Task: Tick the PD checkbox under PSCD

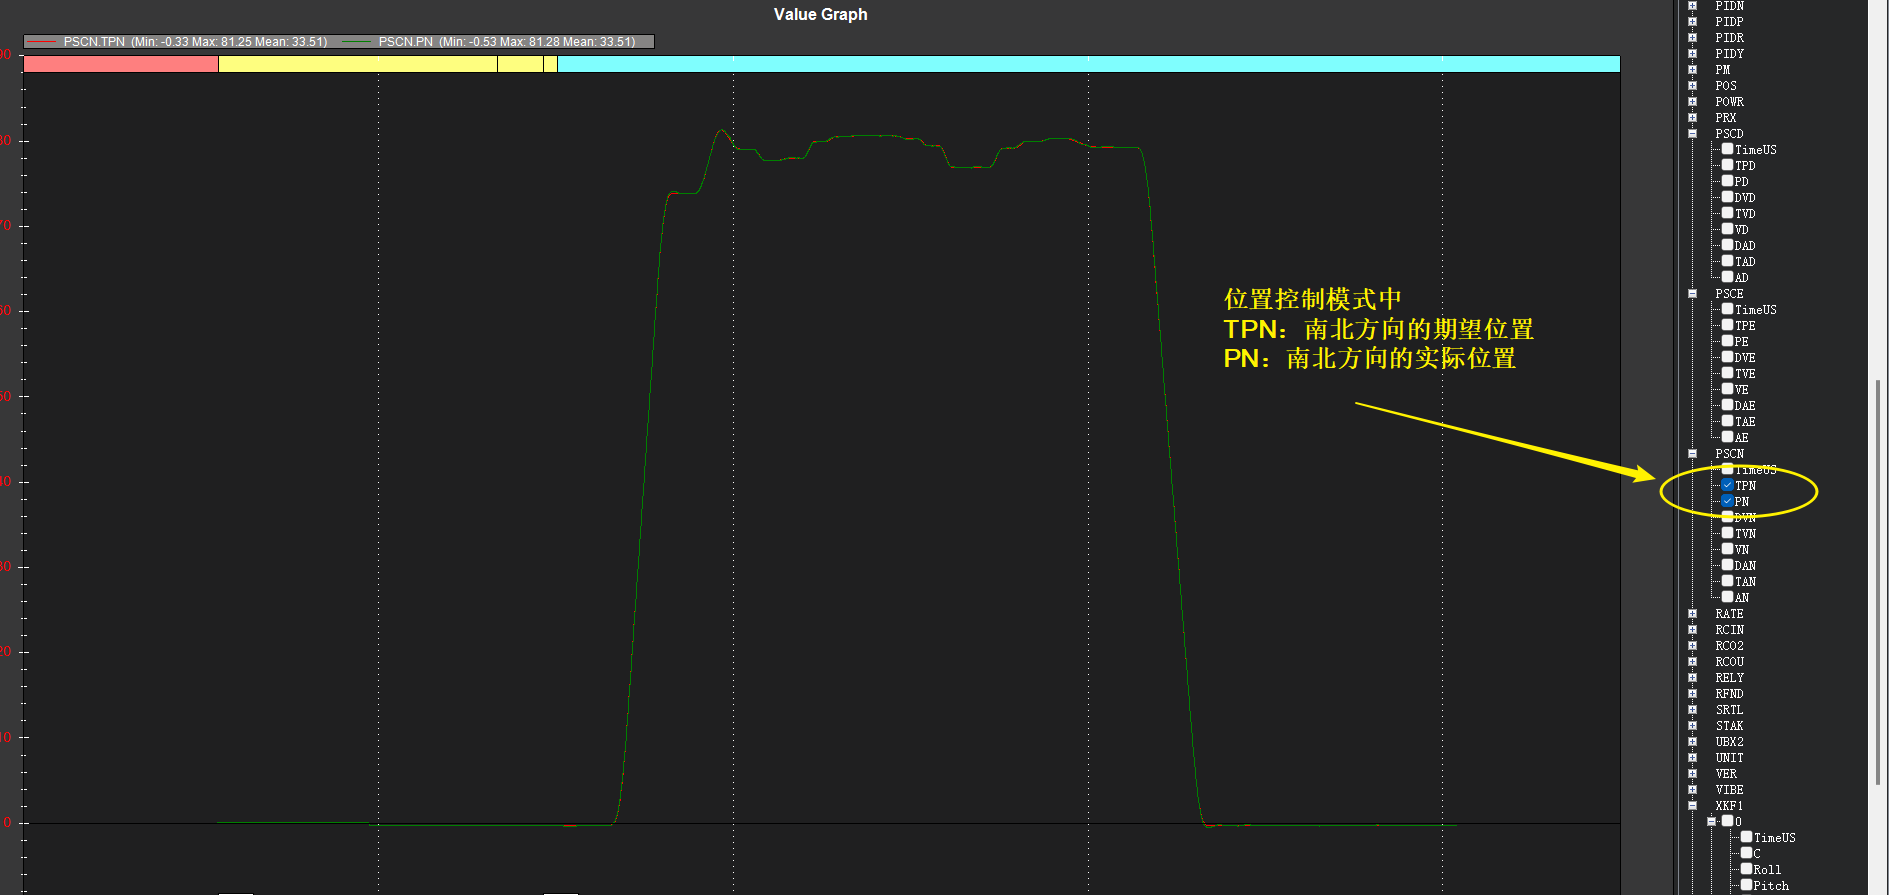Action: click(1727, 181)
